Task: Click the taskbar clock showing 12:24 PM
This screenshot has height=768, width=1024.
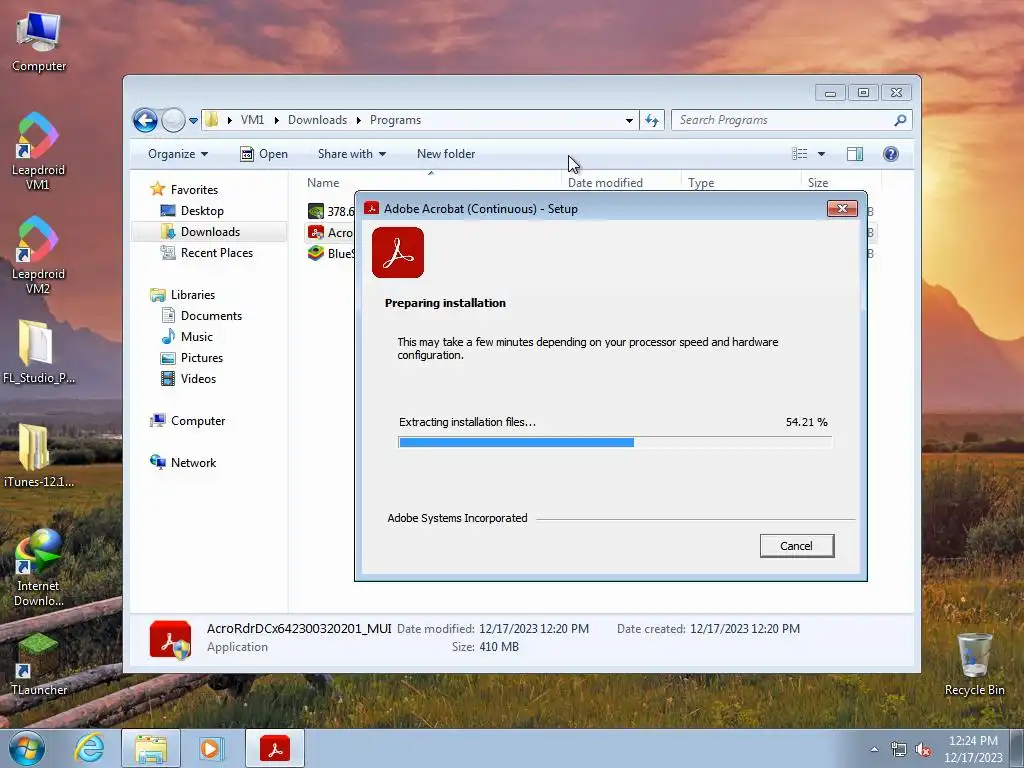Action: tap(973, 749)
